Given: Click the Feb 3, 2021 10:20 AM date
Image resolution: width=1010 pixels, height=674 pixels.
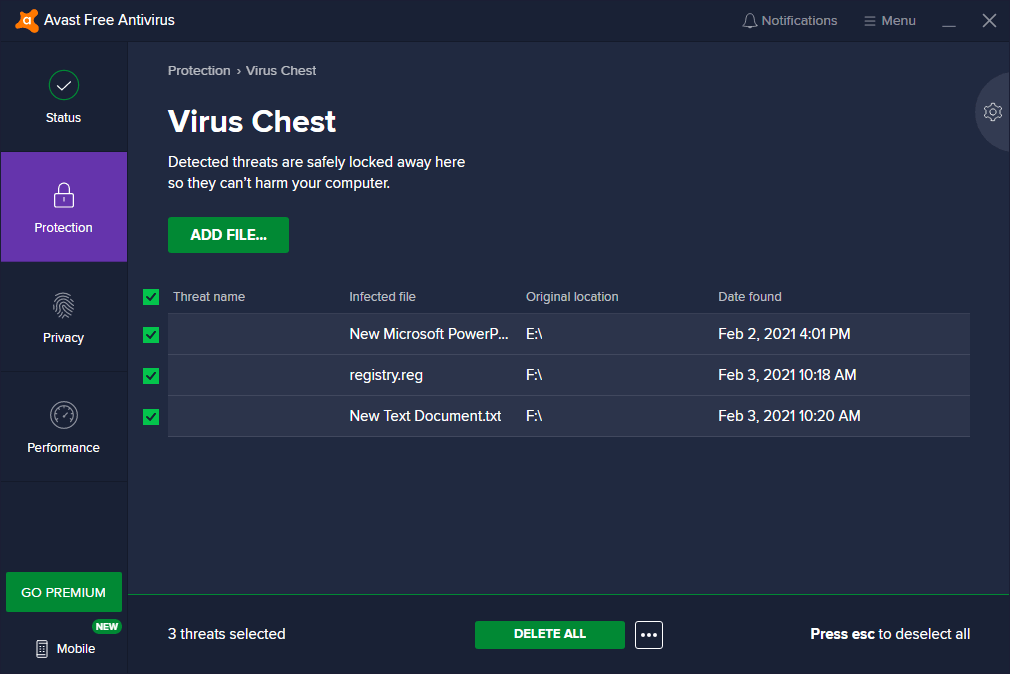Looking at the screenshot, I should pyautogui.click(x=789, y=416).
